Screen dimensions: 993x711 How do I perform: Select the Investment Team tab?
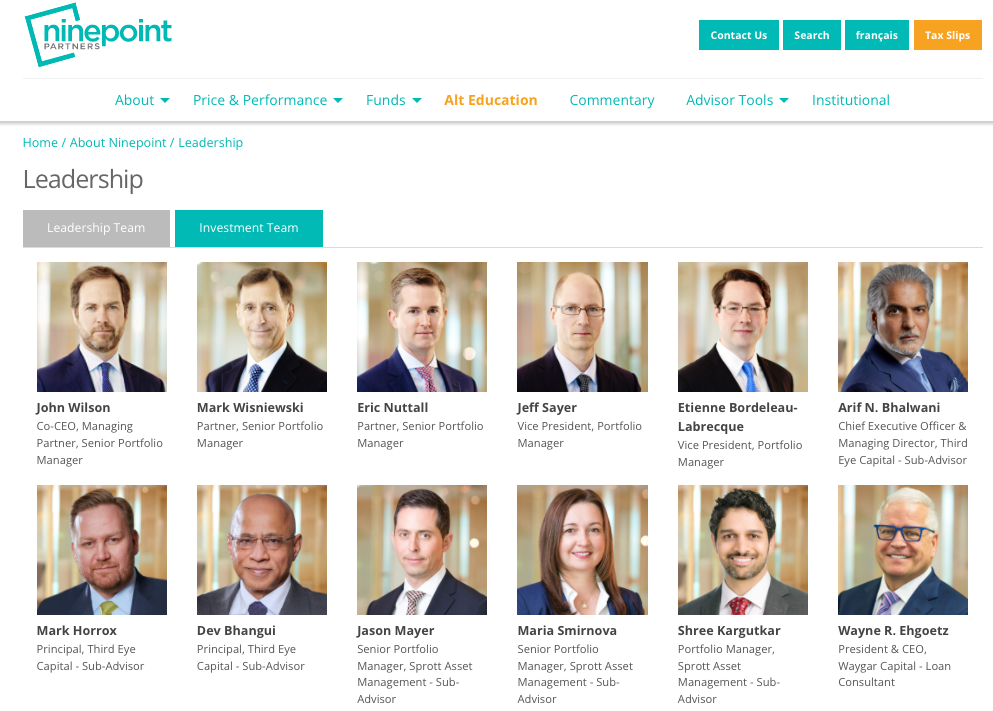(x=249, y=228)
